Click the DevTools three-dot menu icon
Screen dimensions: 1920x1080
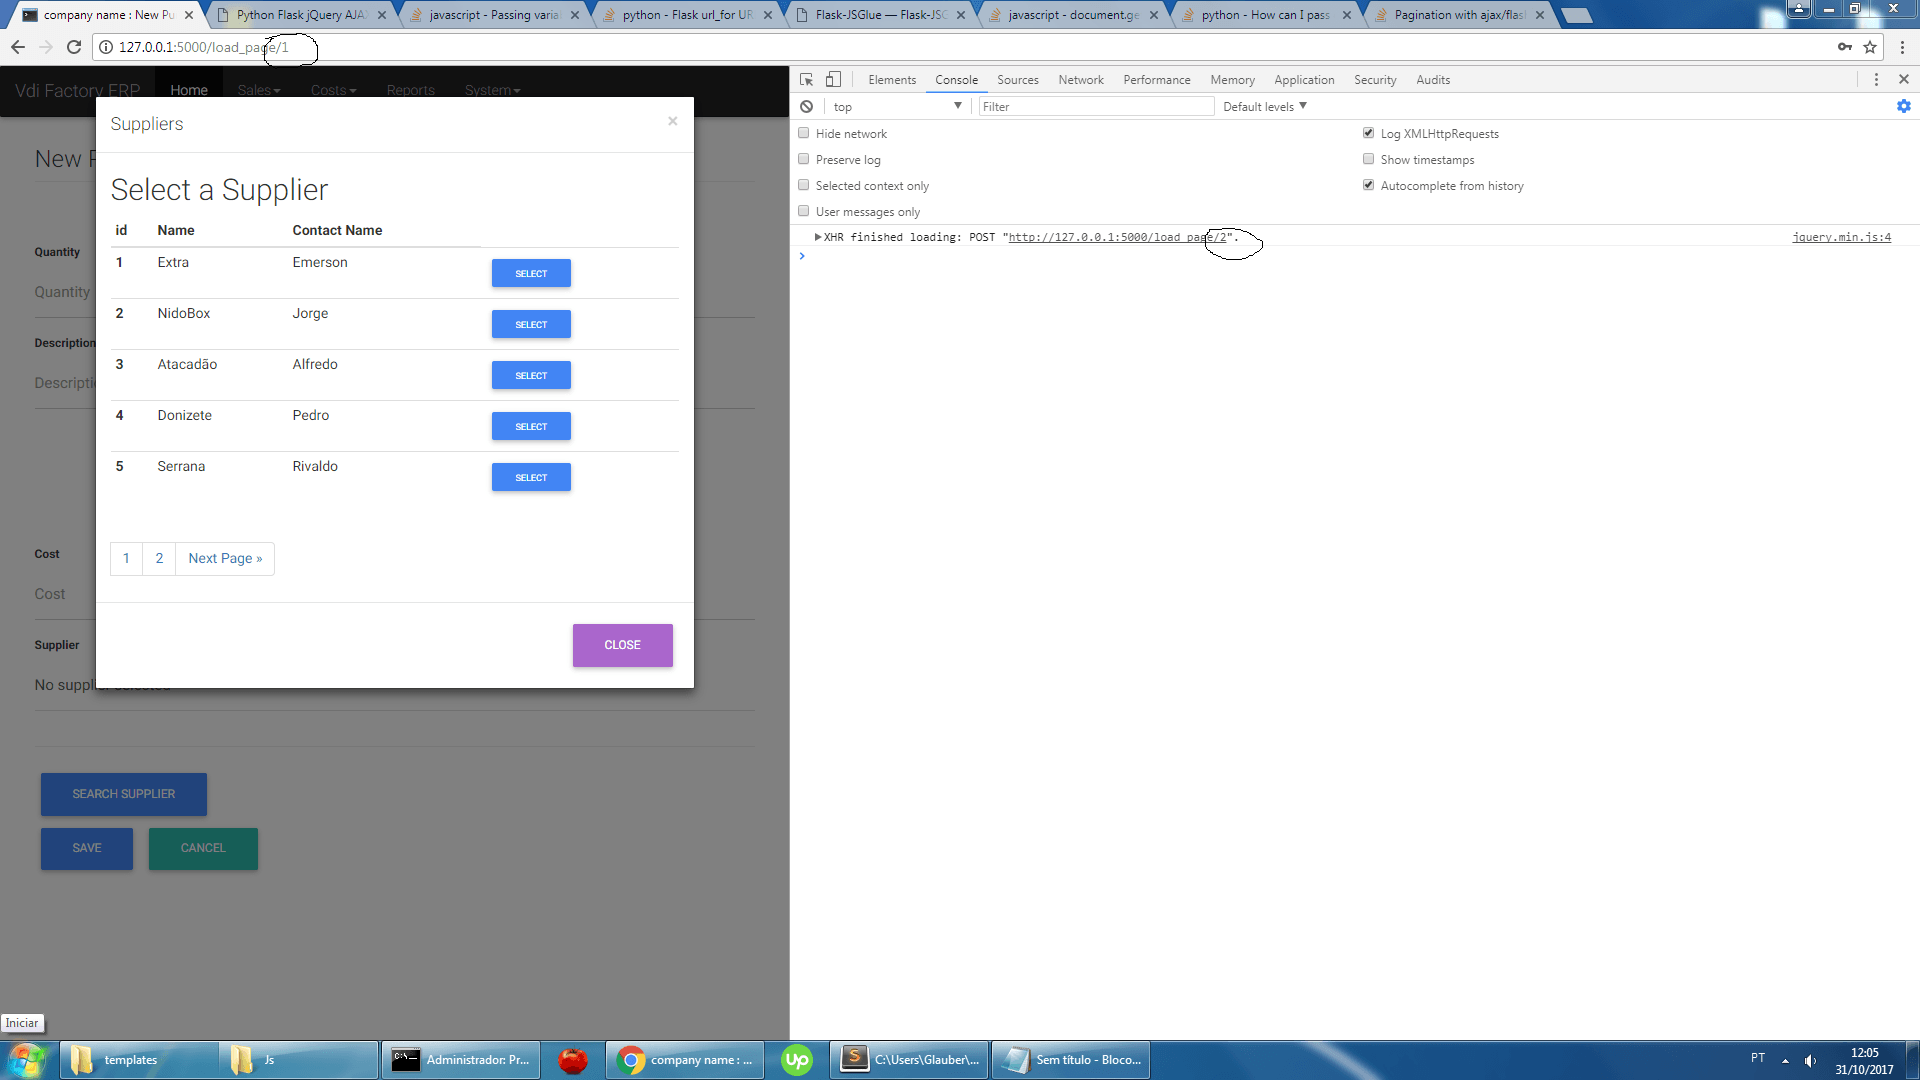[x=1876, y=79]
